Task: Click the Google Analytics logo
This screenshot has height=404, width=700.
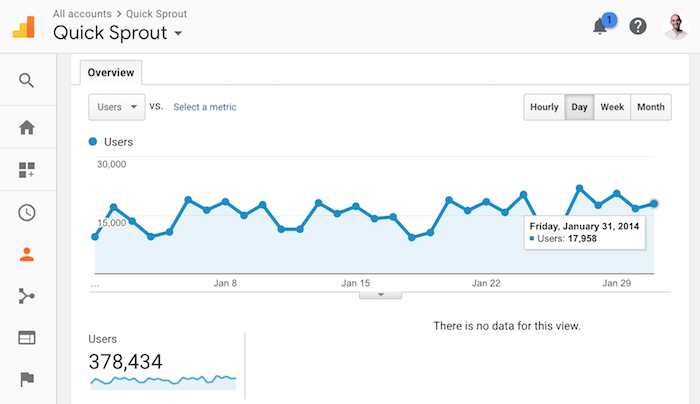Action: tap(24, 27)
